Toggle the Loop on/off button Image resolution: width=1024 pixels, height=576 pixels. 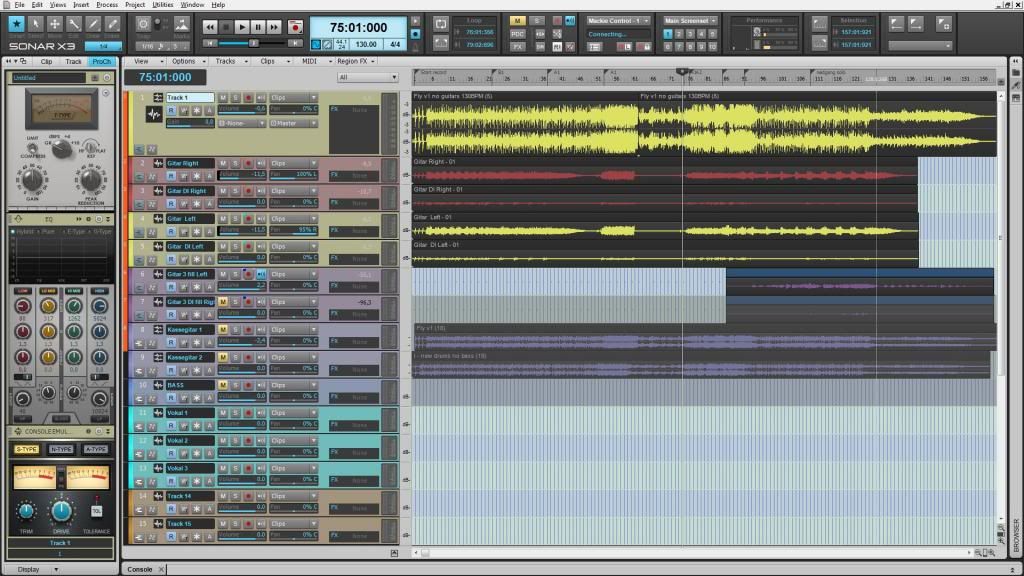coord(441,23)
